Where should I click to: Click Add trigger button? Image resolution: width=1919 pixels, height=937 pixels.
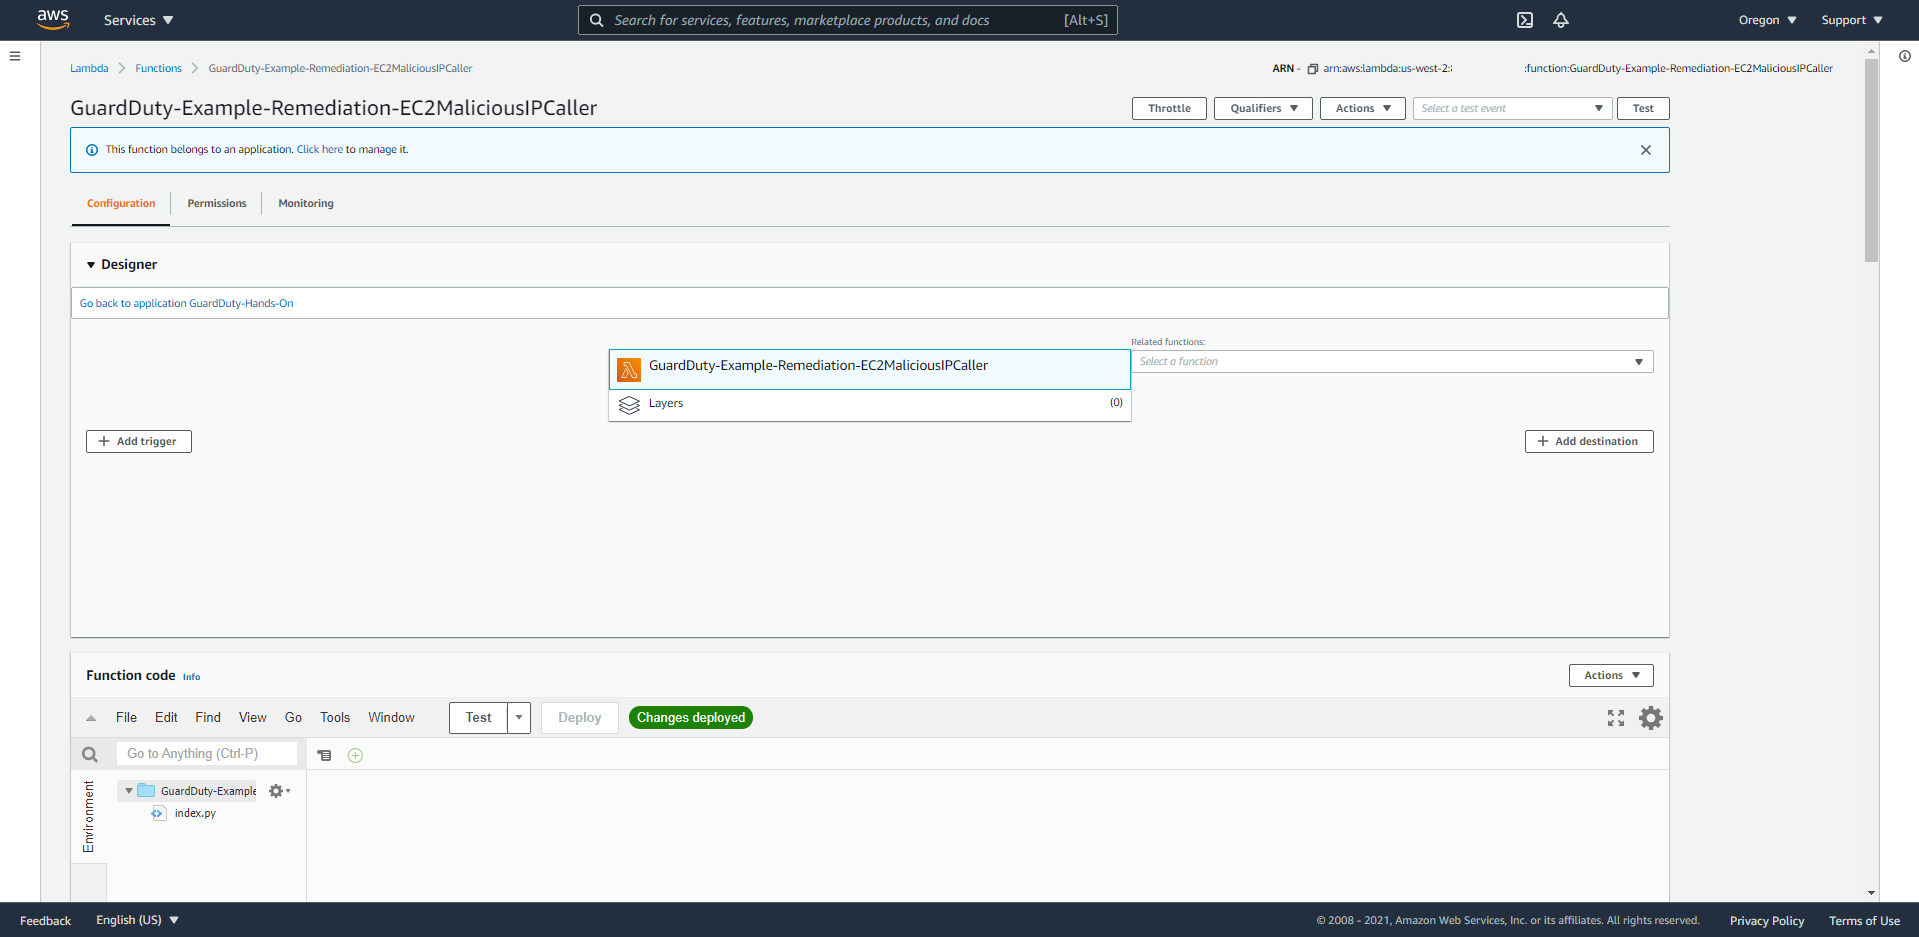coord(139,442)
